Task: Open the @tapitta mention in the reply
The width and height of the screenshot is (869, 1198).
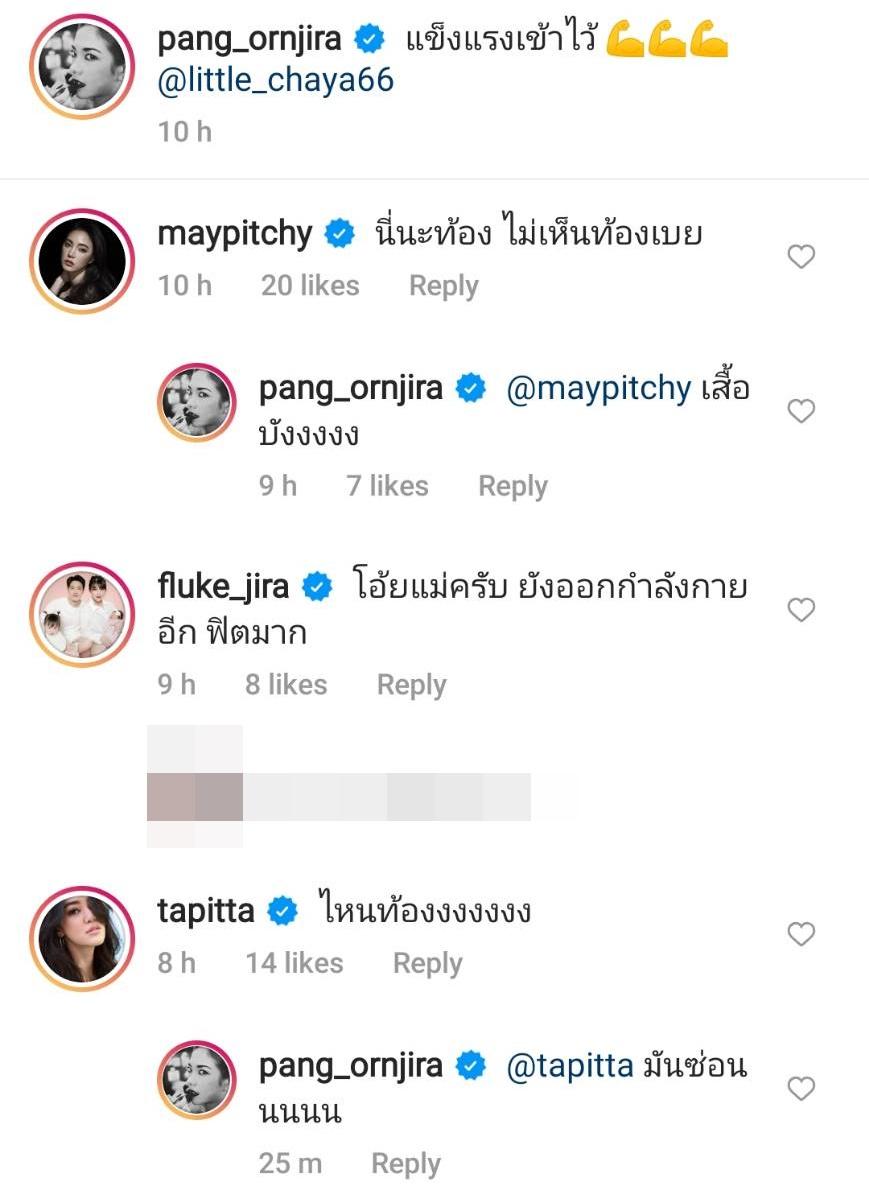Action: tap(570, 1066)
